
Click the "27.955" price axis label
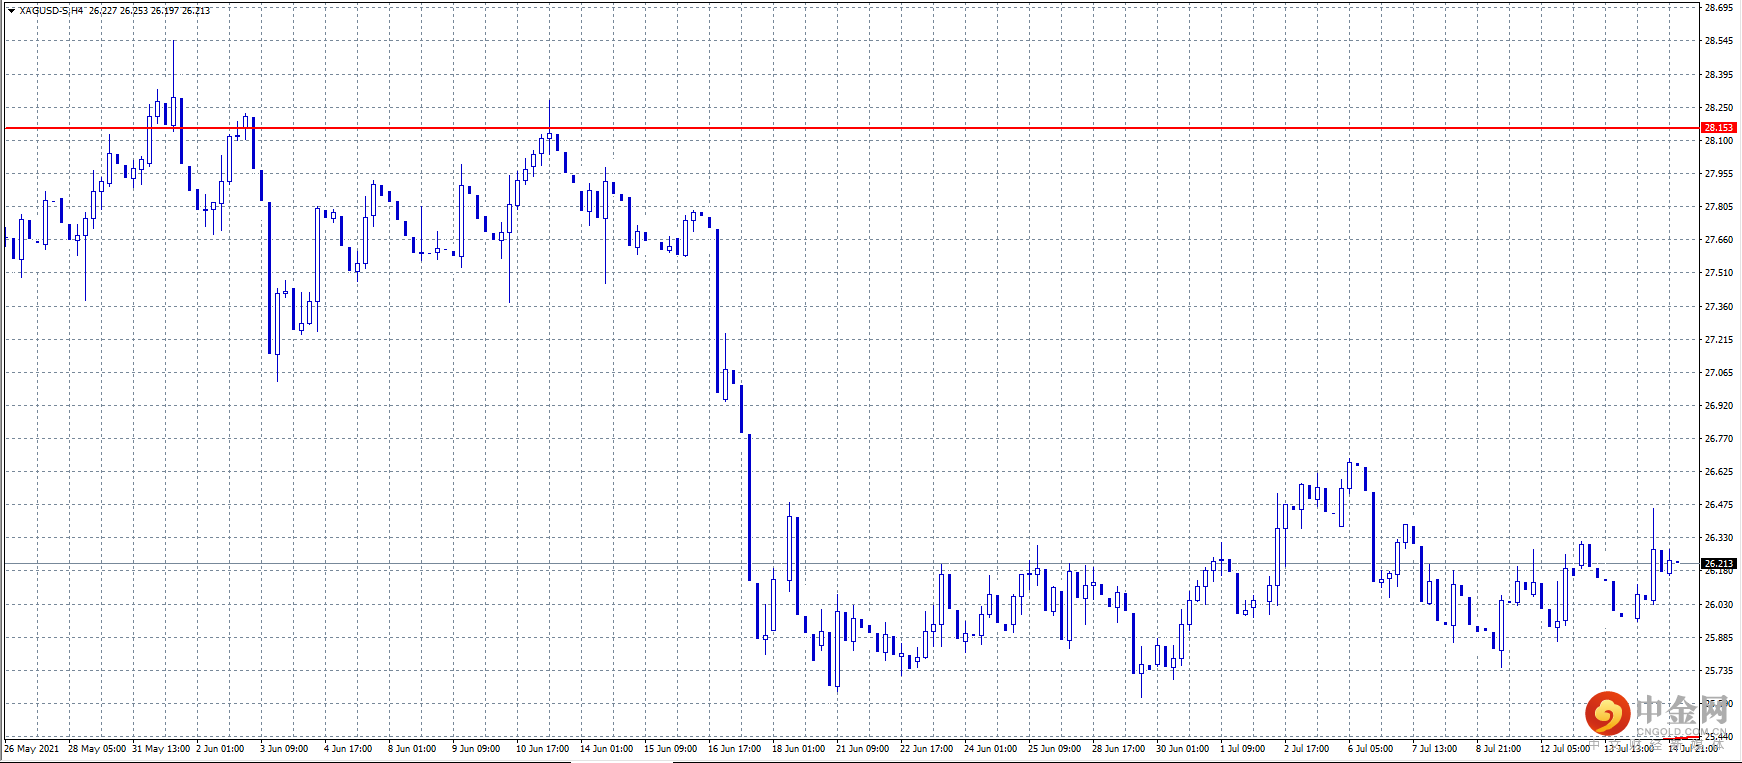pyautogui.click(x=1719, y=174)
